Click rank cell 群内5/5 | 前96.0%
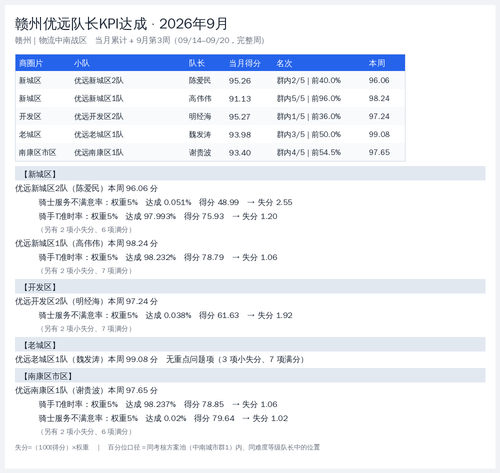The width and height of the screenshot is (500, 473). point(309,98)
